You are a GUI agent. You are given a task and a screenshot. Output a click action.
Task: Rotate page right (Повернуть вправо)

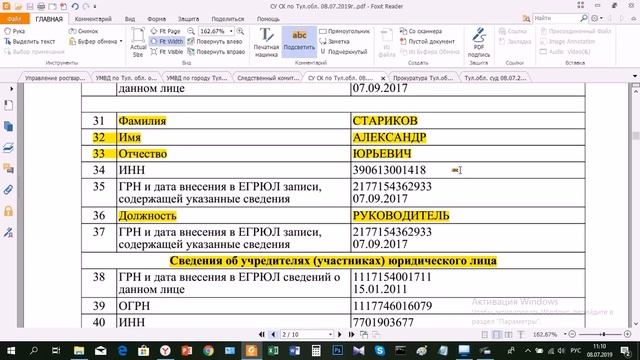click(x=216, y=52)
